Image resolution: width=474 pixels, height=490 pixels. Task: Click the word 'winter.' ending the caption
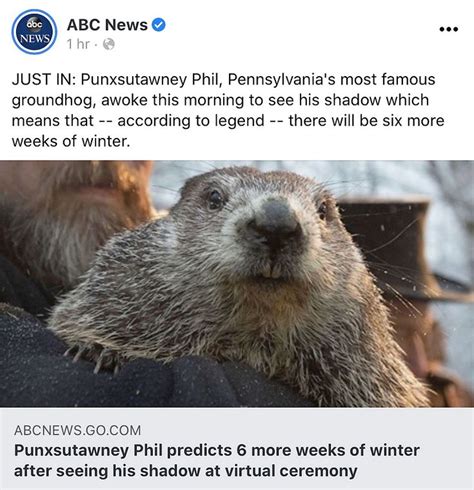[x=106, y=141]
